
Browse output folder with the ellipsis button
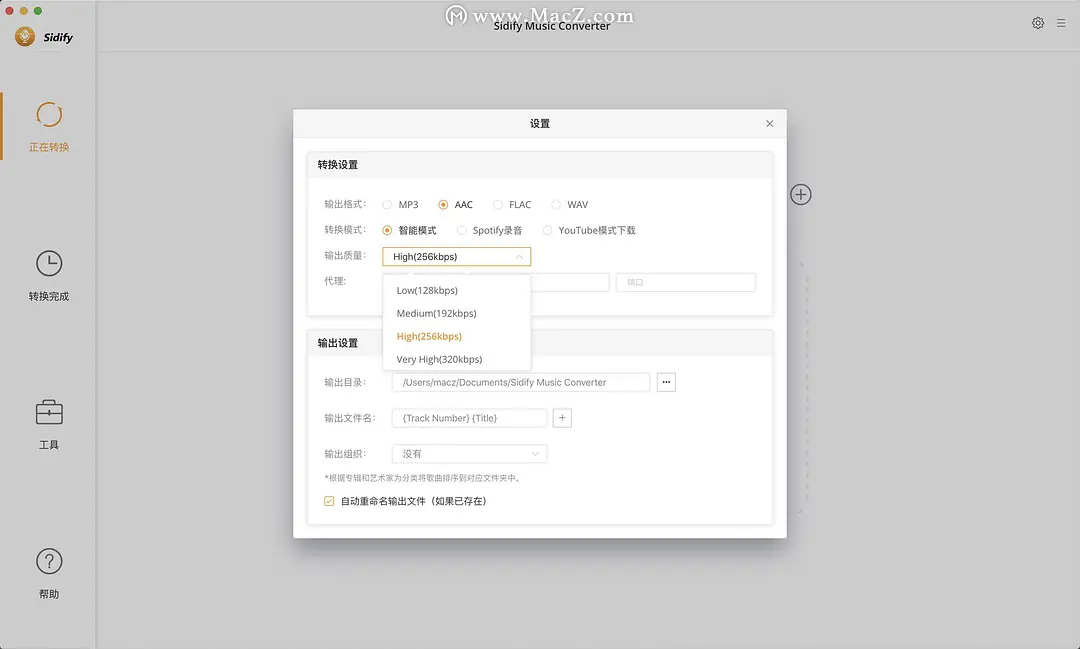click(x=666, y=382)
